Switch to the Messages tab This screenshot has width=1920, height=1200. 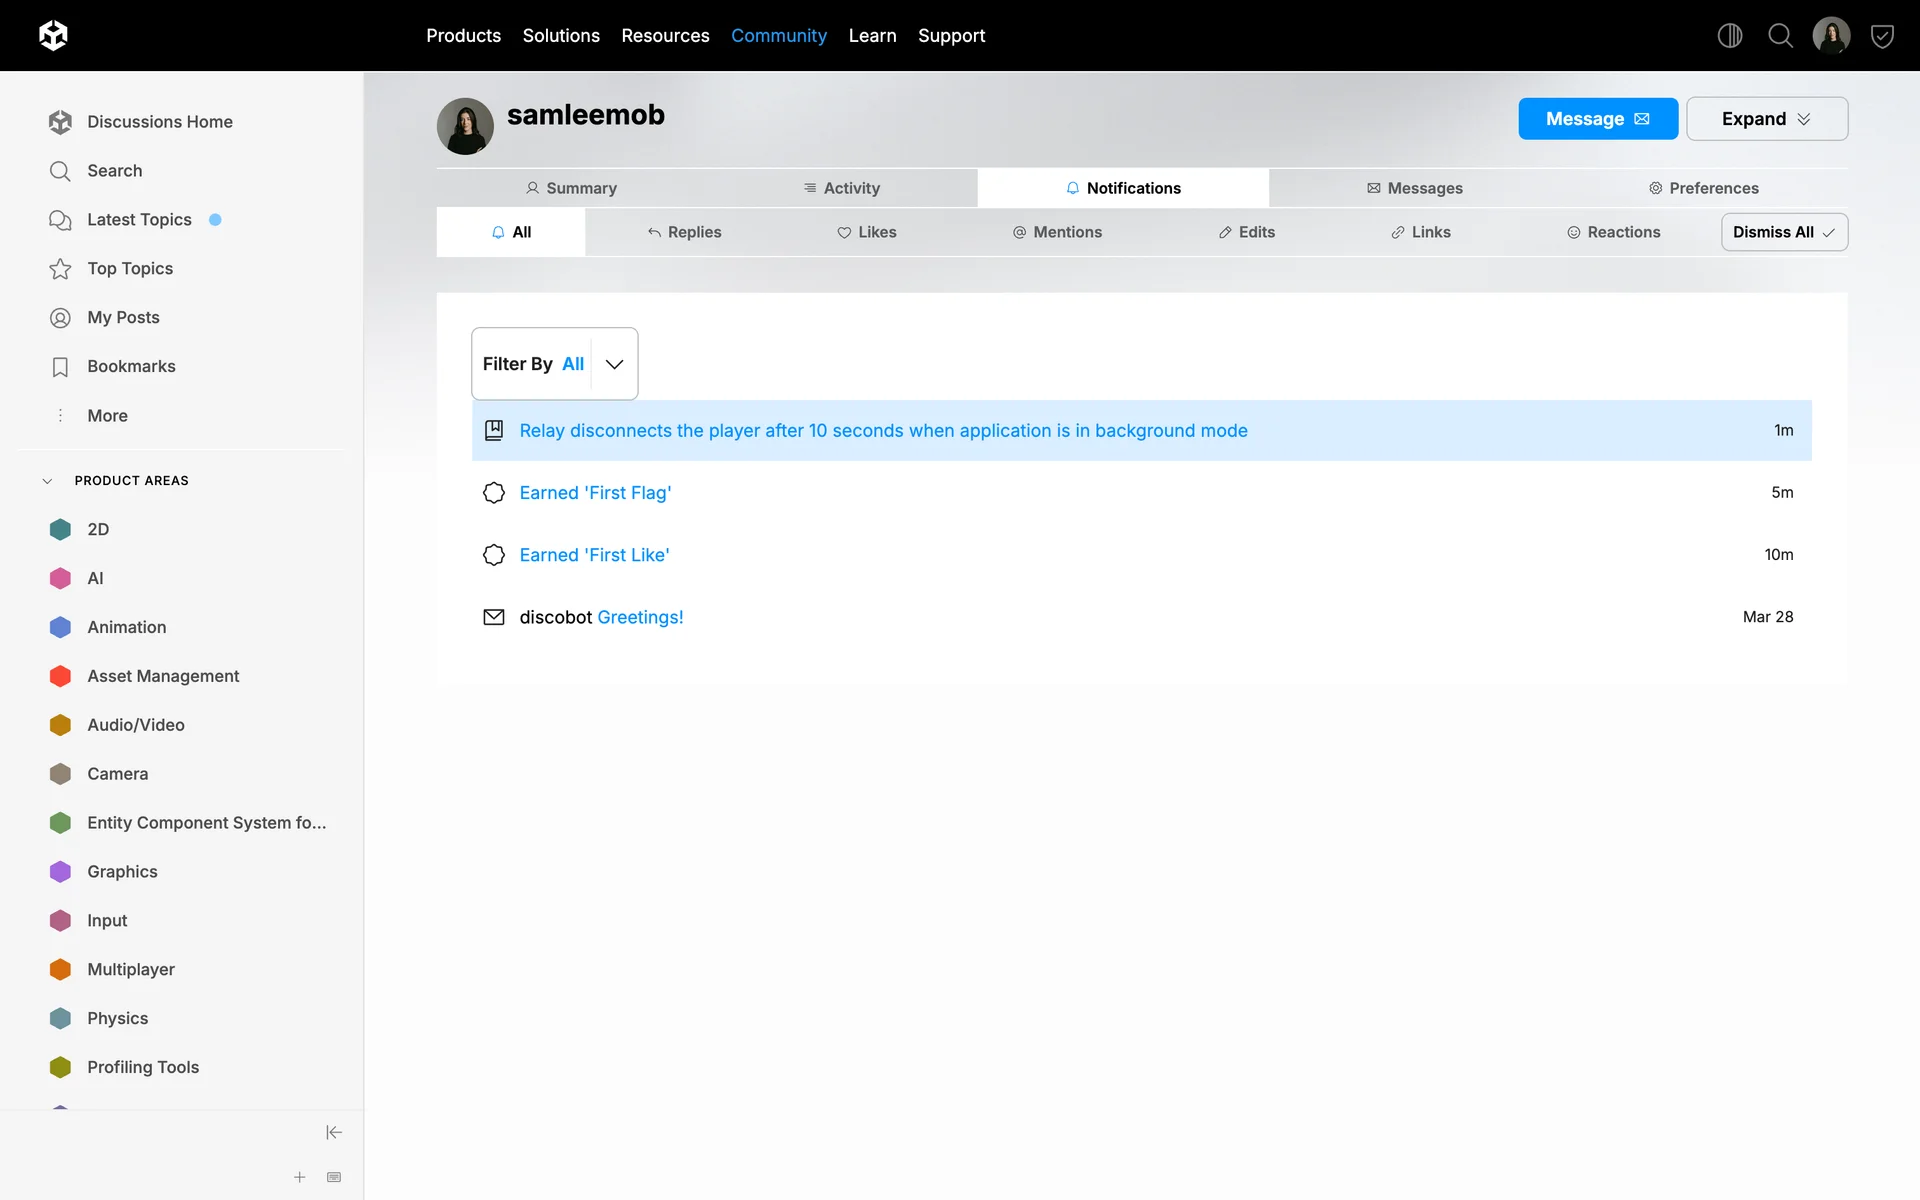tap(1414, 188)
